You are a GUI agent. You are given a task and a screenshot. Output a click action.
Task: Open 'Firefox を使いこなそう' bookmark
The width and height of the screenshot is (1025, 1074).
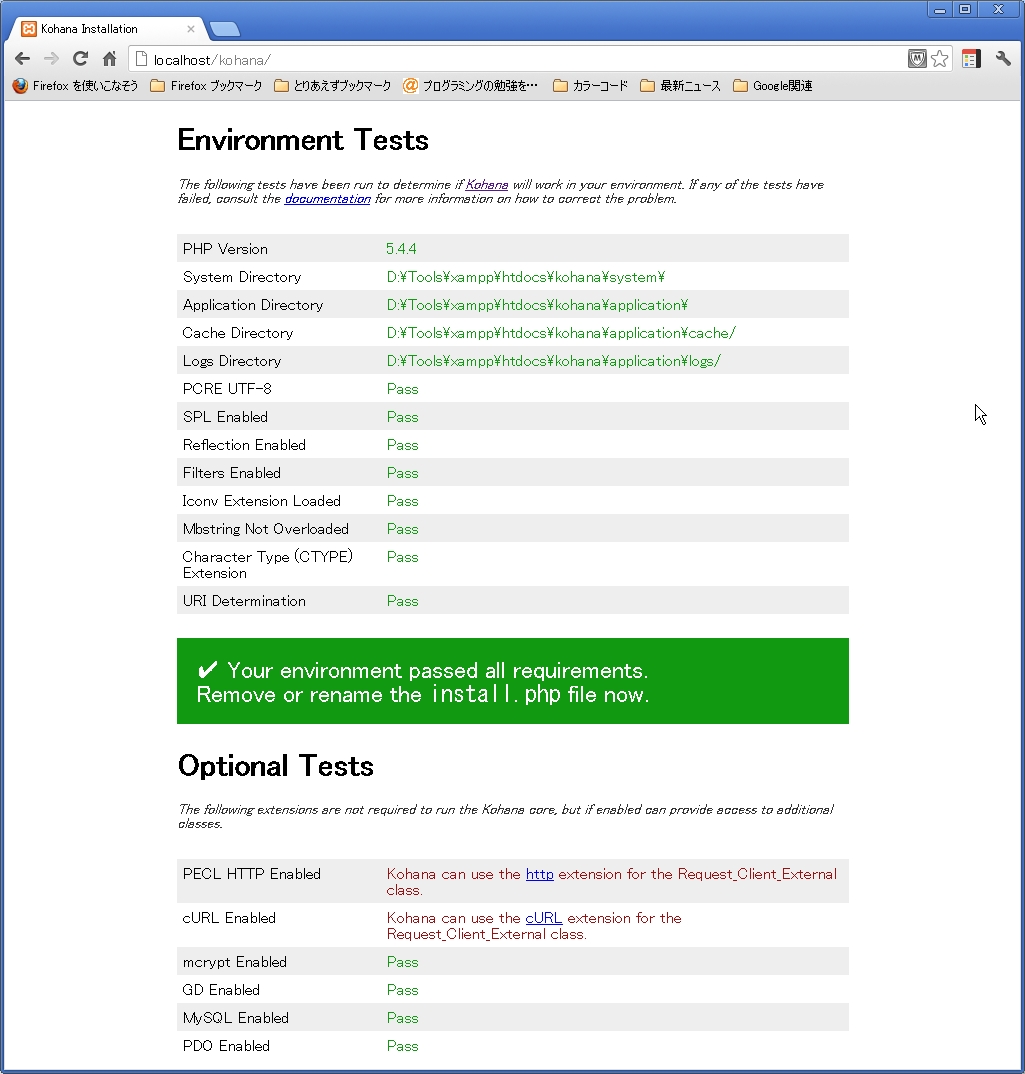coord(75,86)
